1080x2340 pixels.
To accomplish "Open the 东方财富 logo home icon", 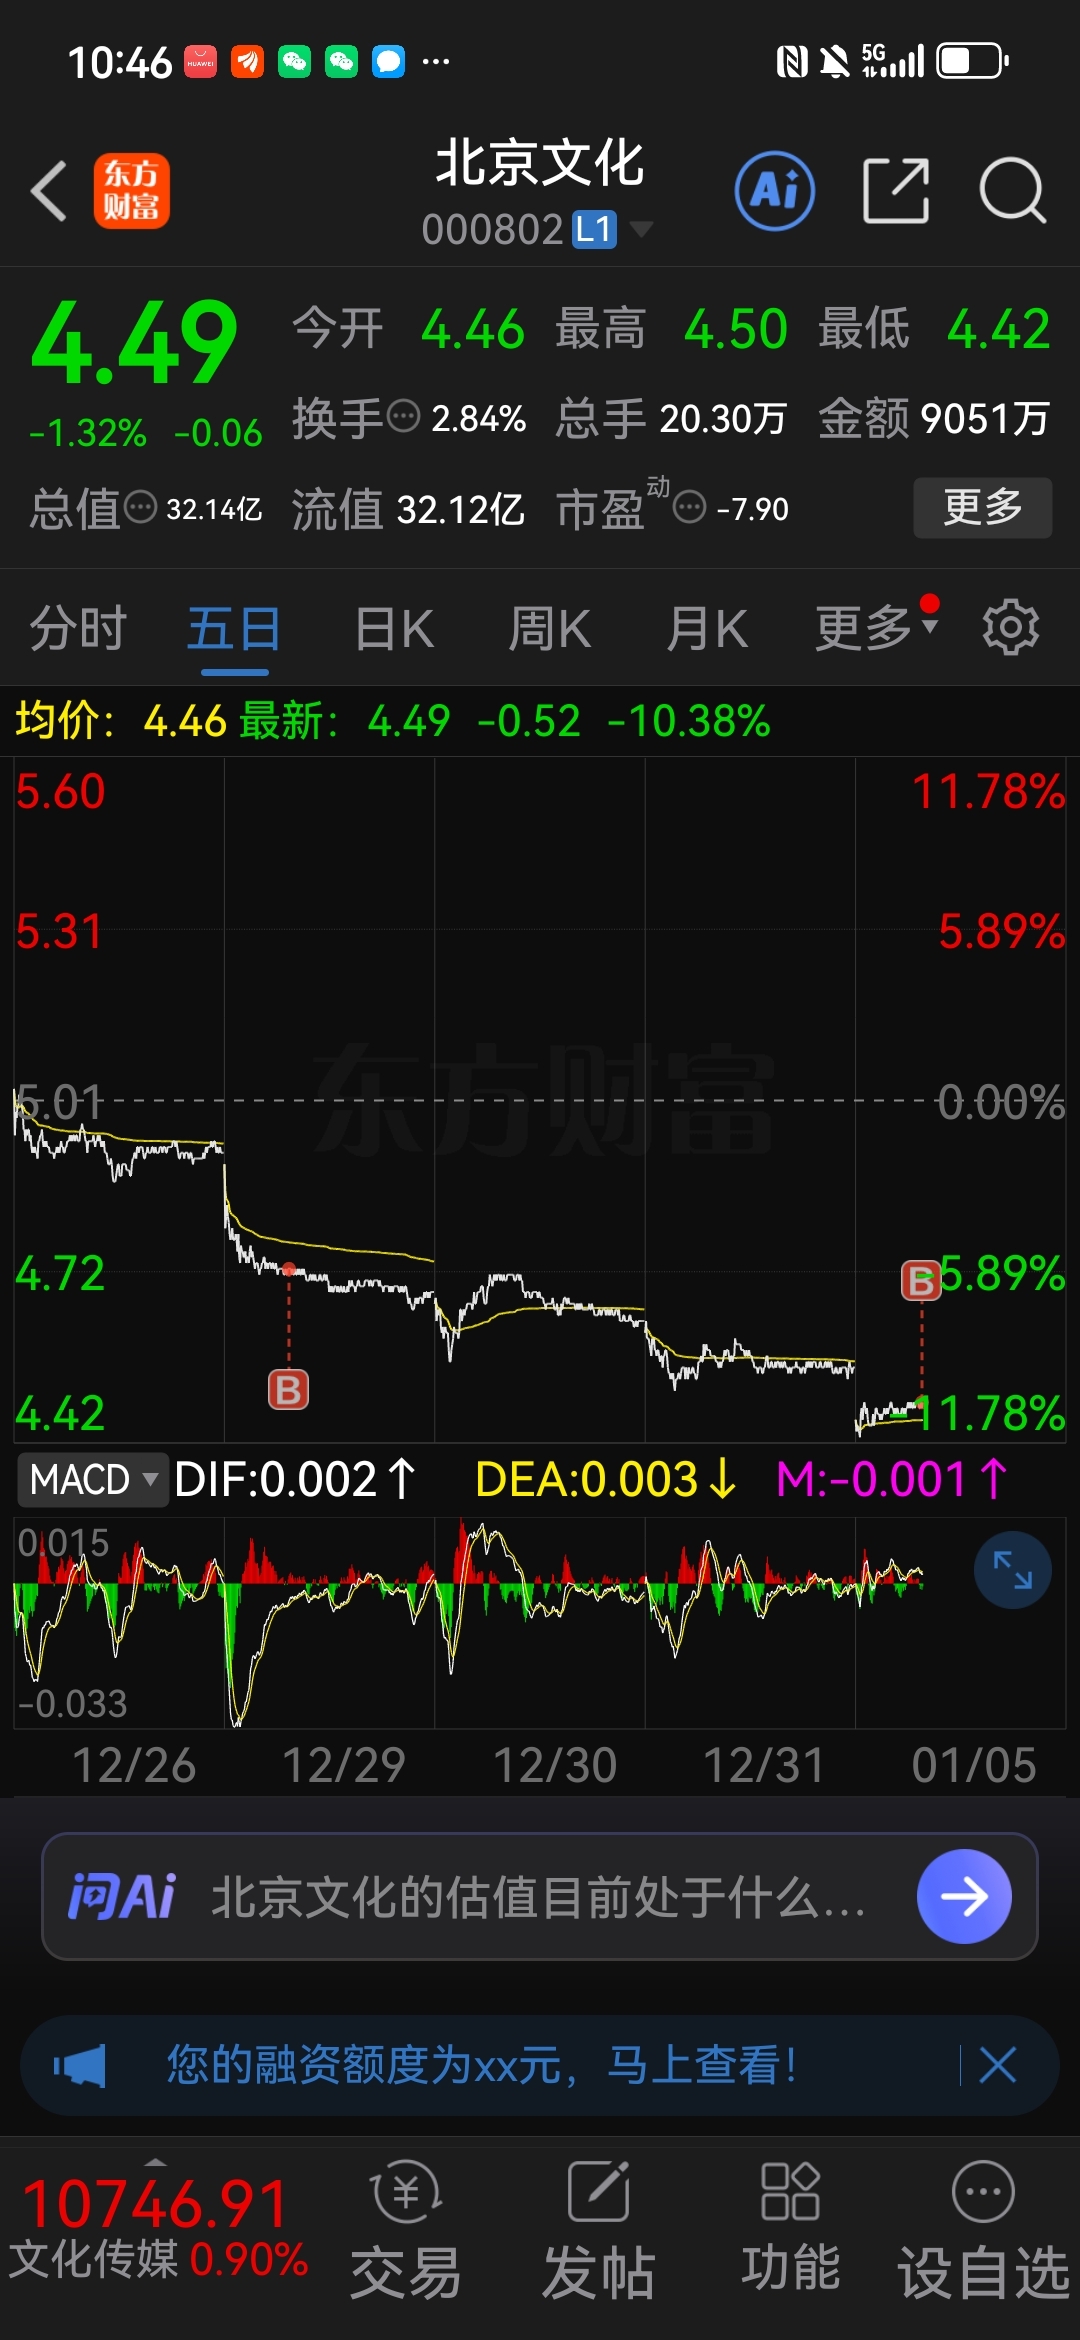I will tap(131, 190).
